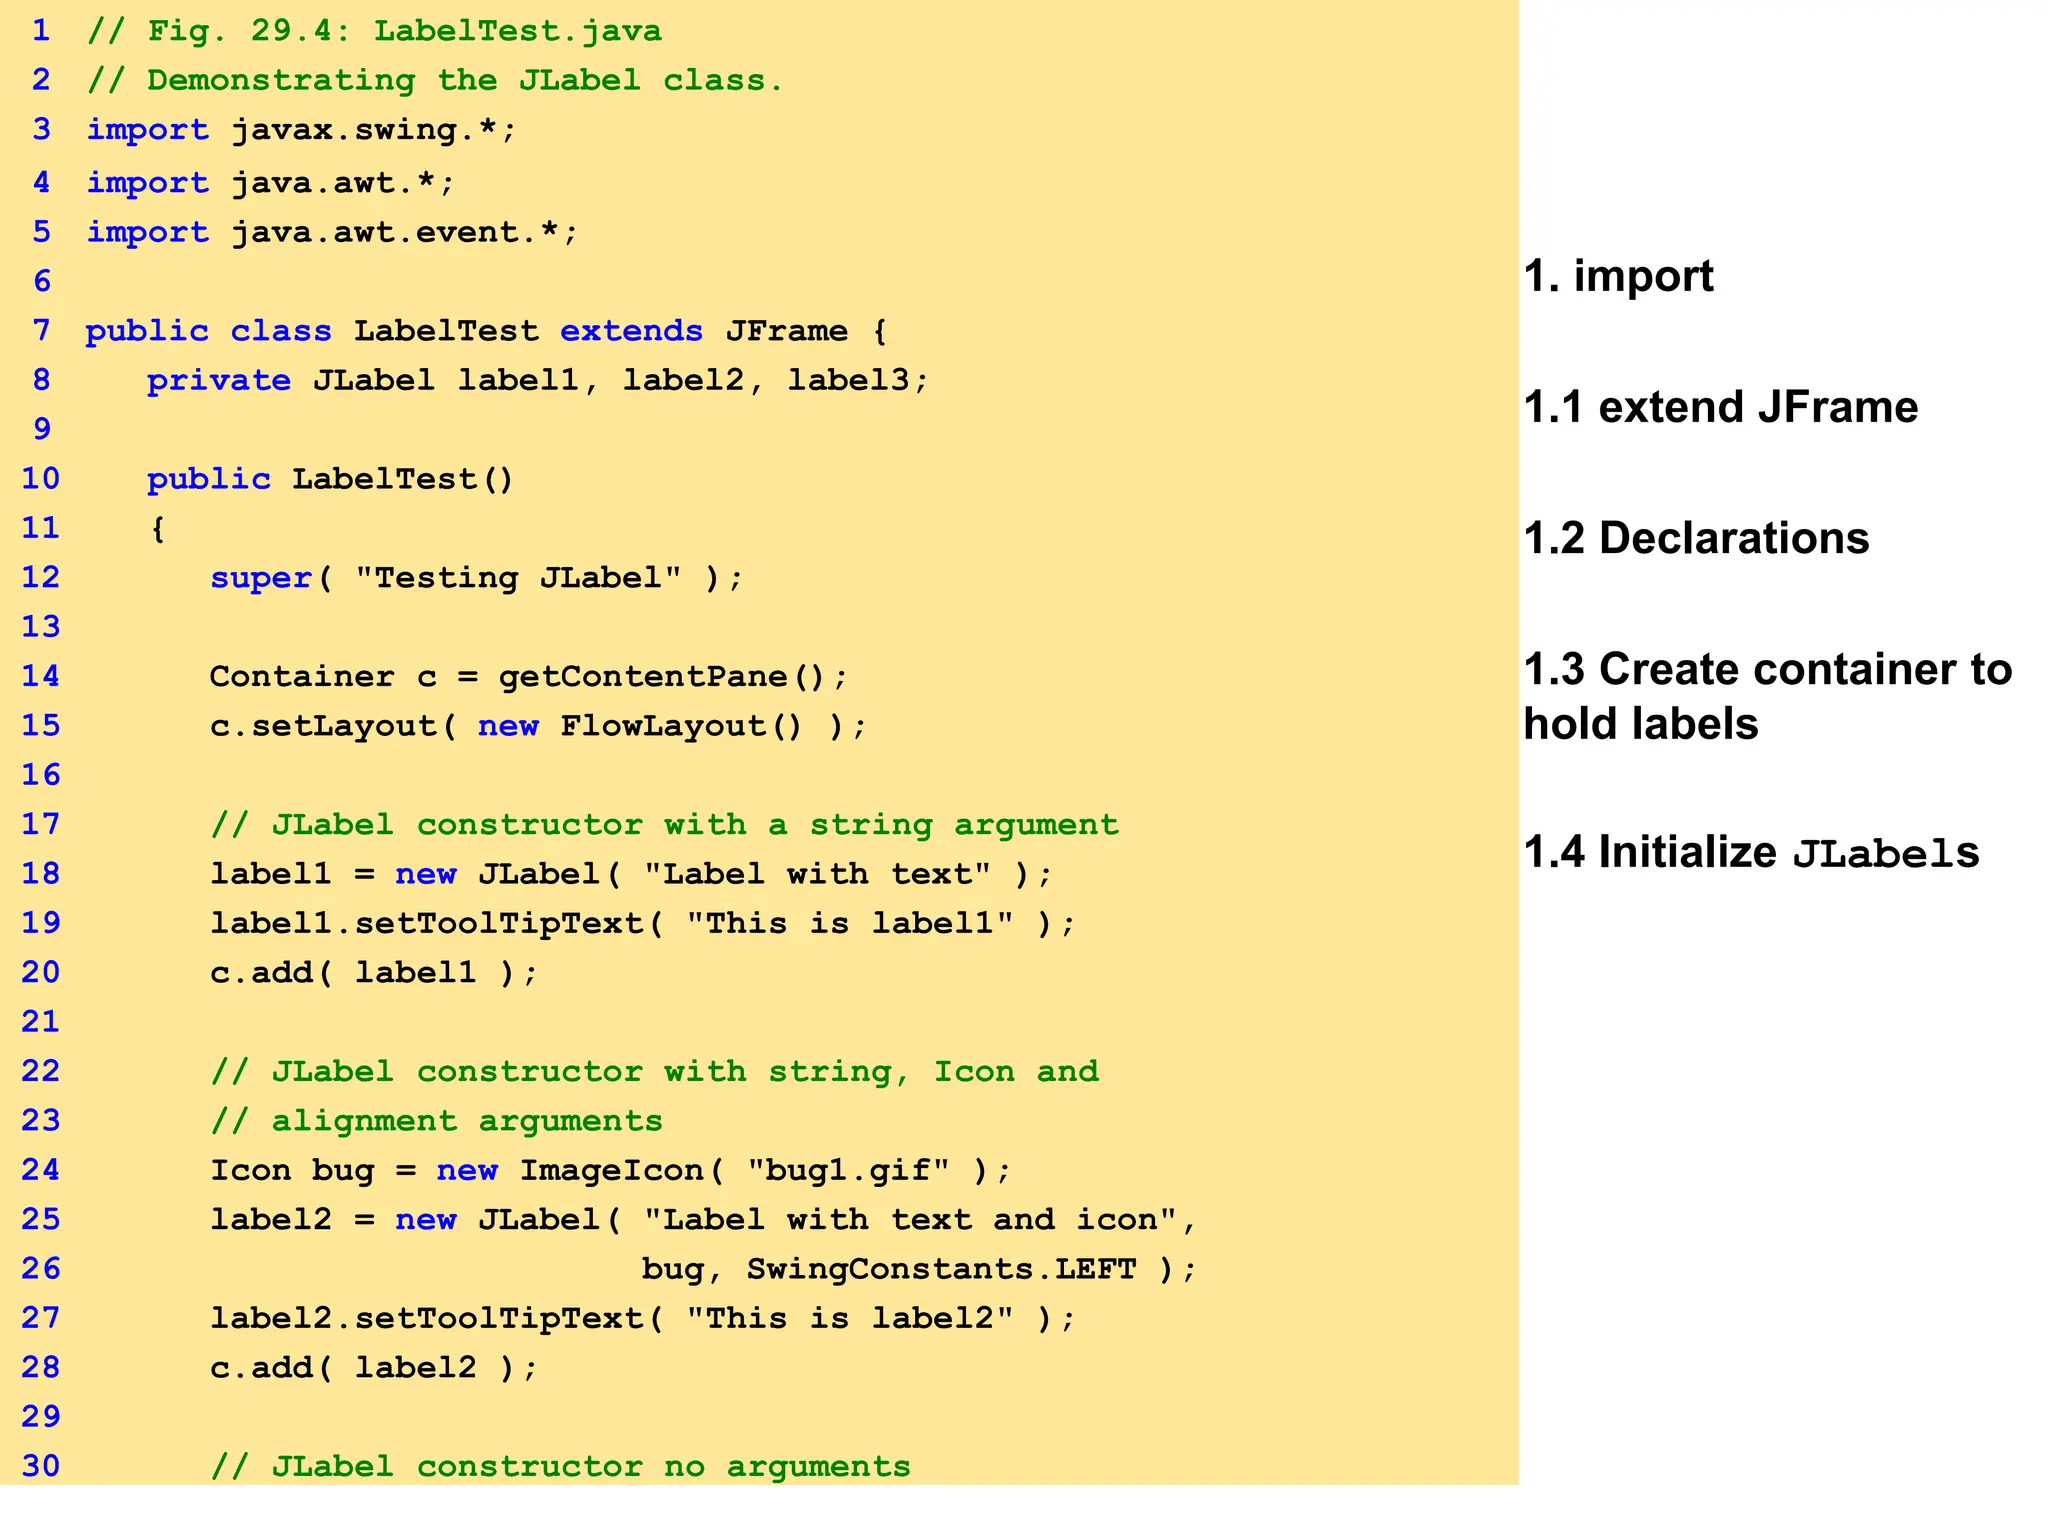Click 'label2.setToolTipText( "This is label2" );'

642,1318
